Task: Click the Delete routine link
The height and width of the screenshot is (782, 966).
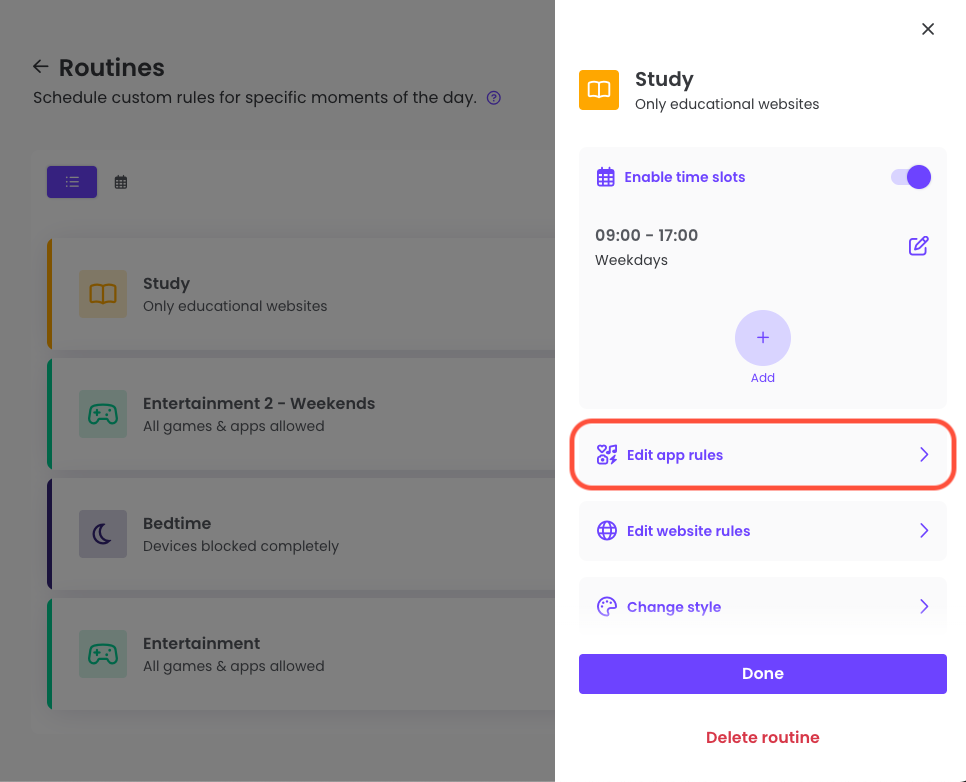Action: click(x=762, y=737)
